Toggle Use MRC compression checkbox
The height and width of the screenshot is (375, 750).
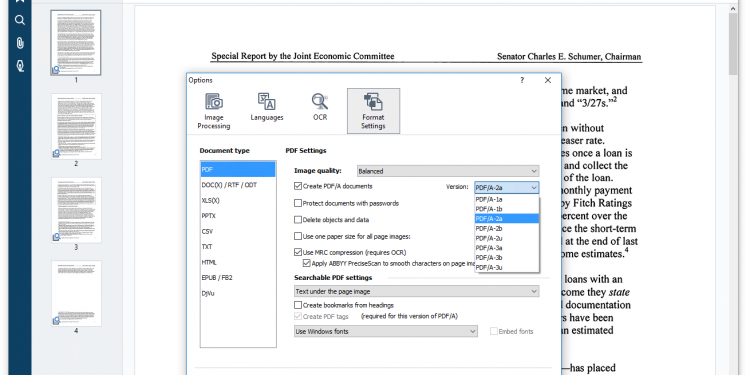click(298, 252)
